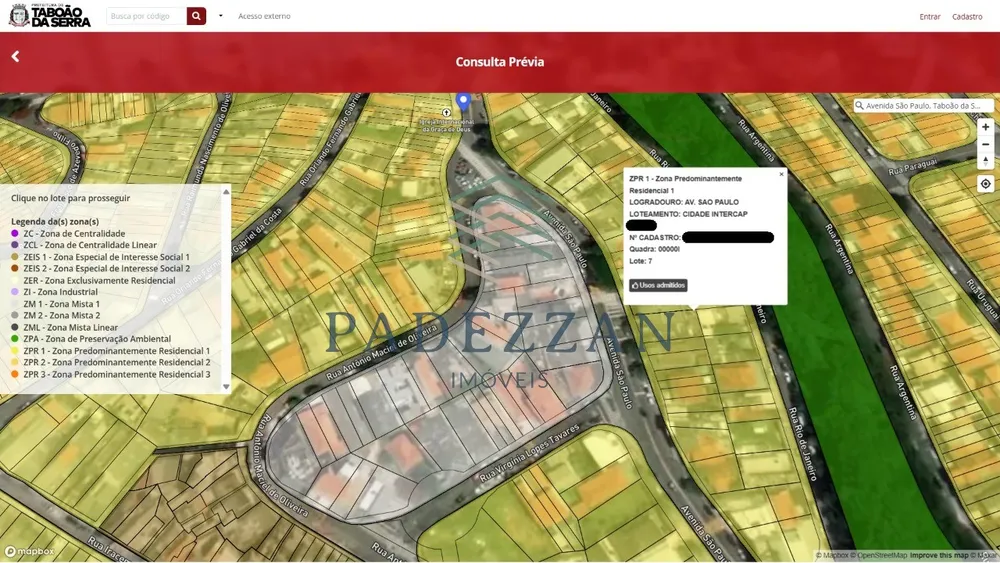This screenshot has height=563, width=1000.
Task: Select 'ZI - Zona Industrial' legend entry
Action: [x=61, y=292]
